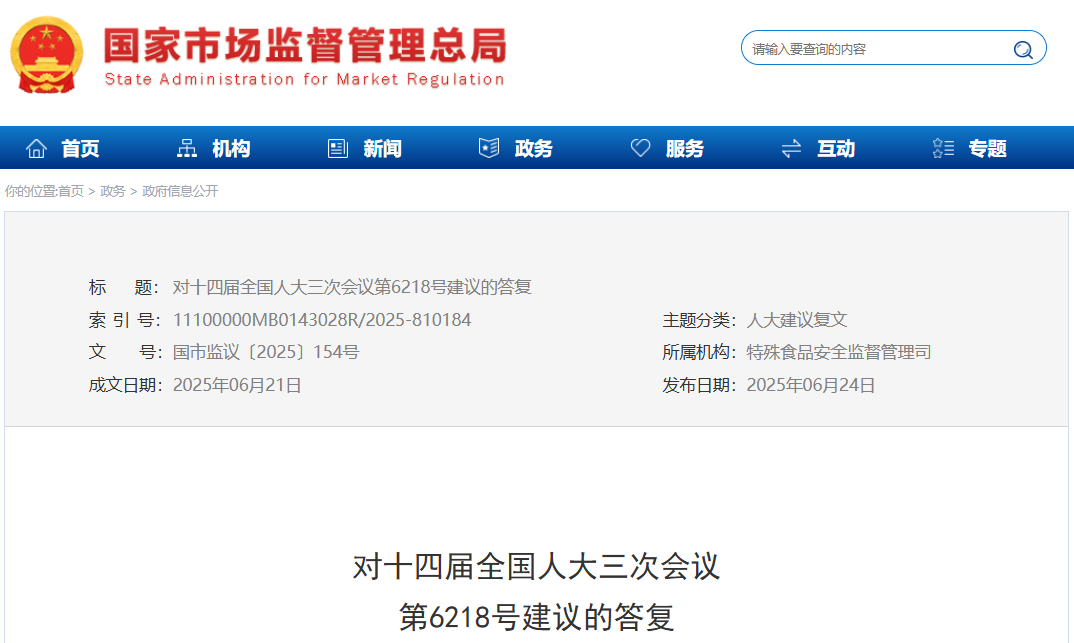1074x643 pixels.
Task: Select 政务 in the navigation bar
Action: [533, 149]
